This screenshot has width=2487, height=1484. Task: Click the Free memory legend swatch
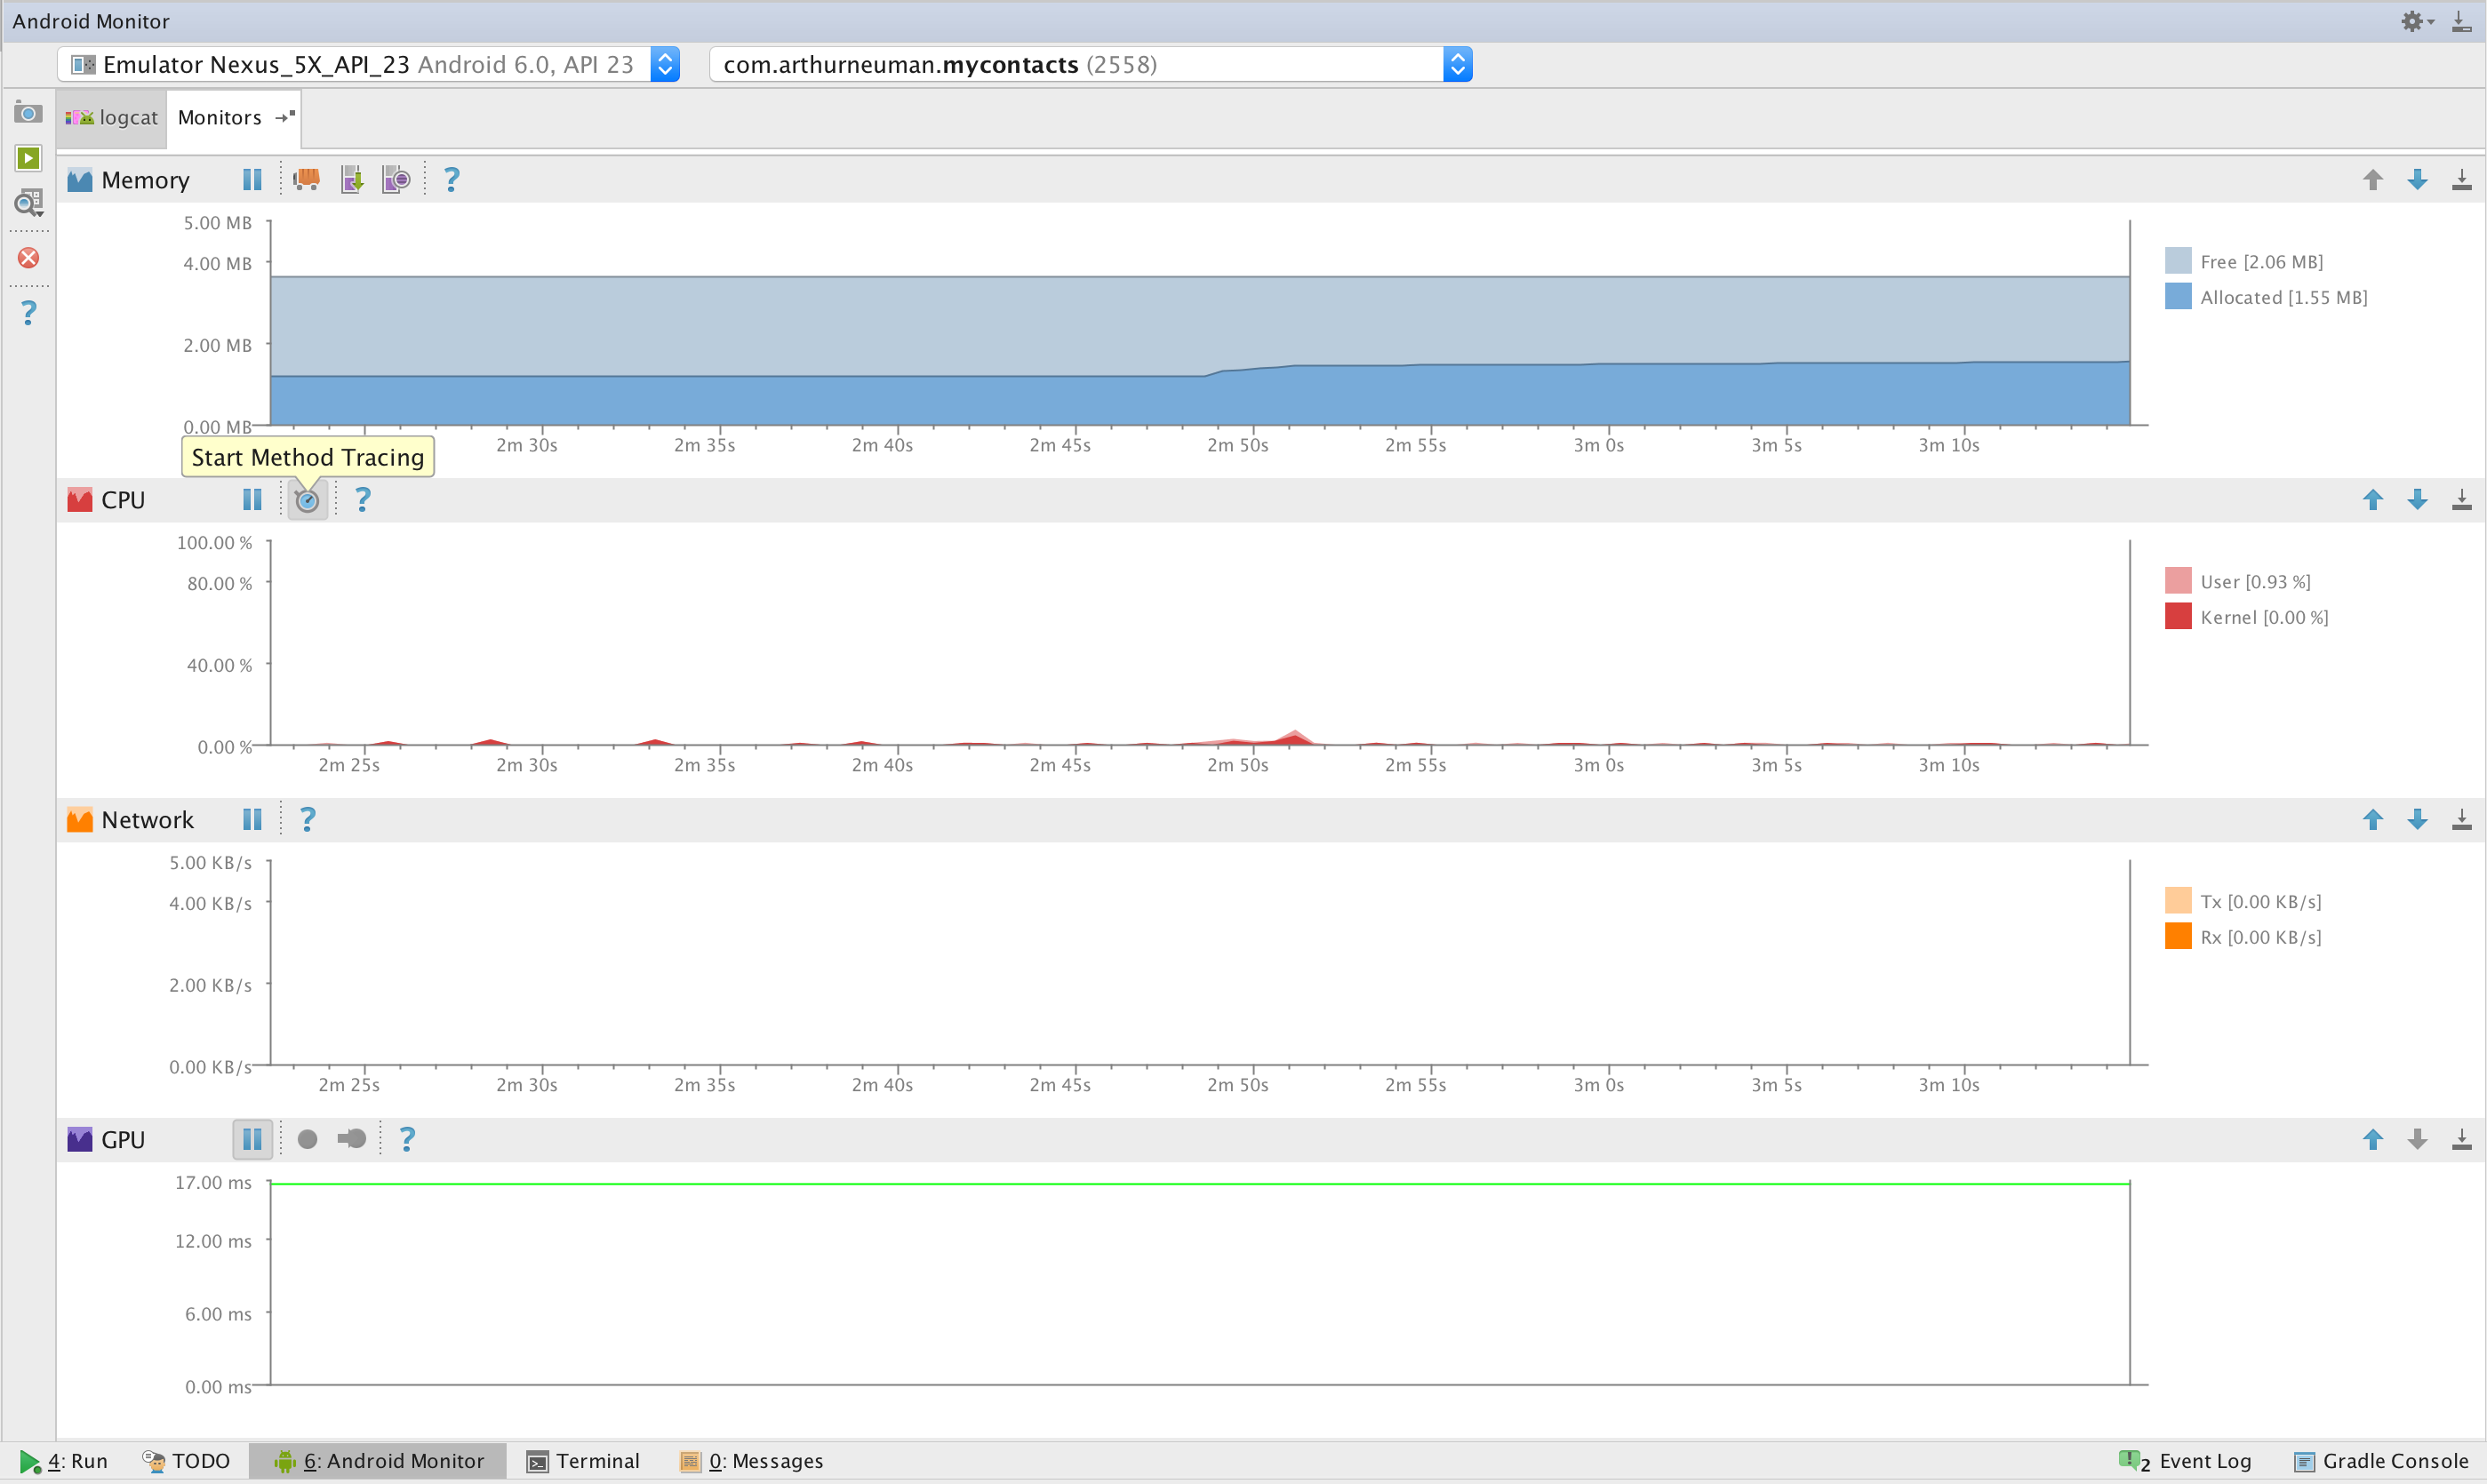click(x=2178, y=261)
